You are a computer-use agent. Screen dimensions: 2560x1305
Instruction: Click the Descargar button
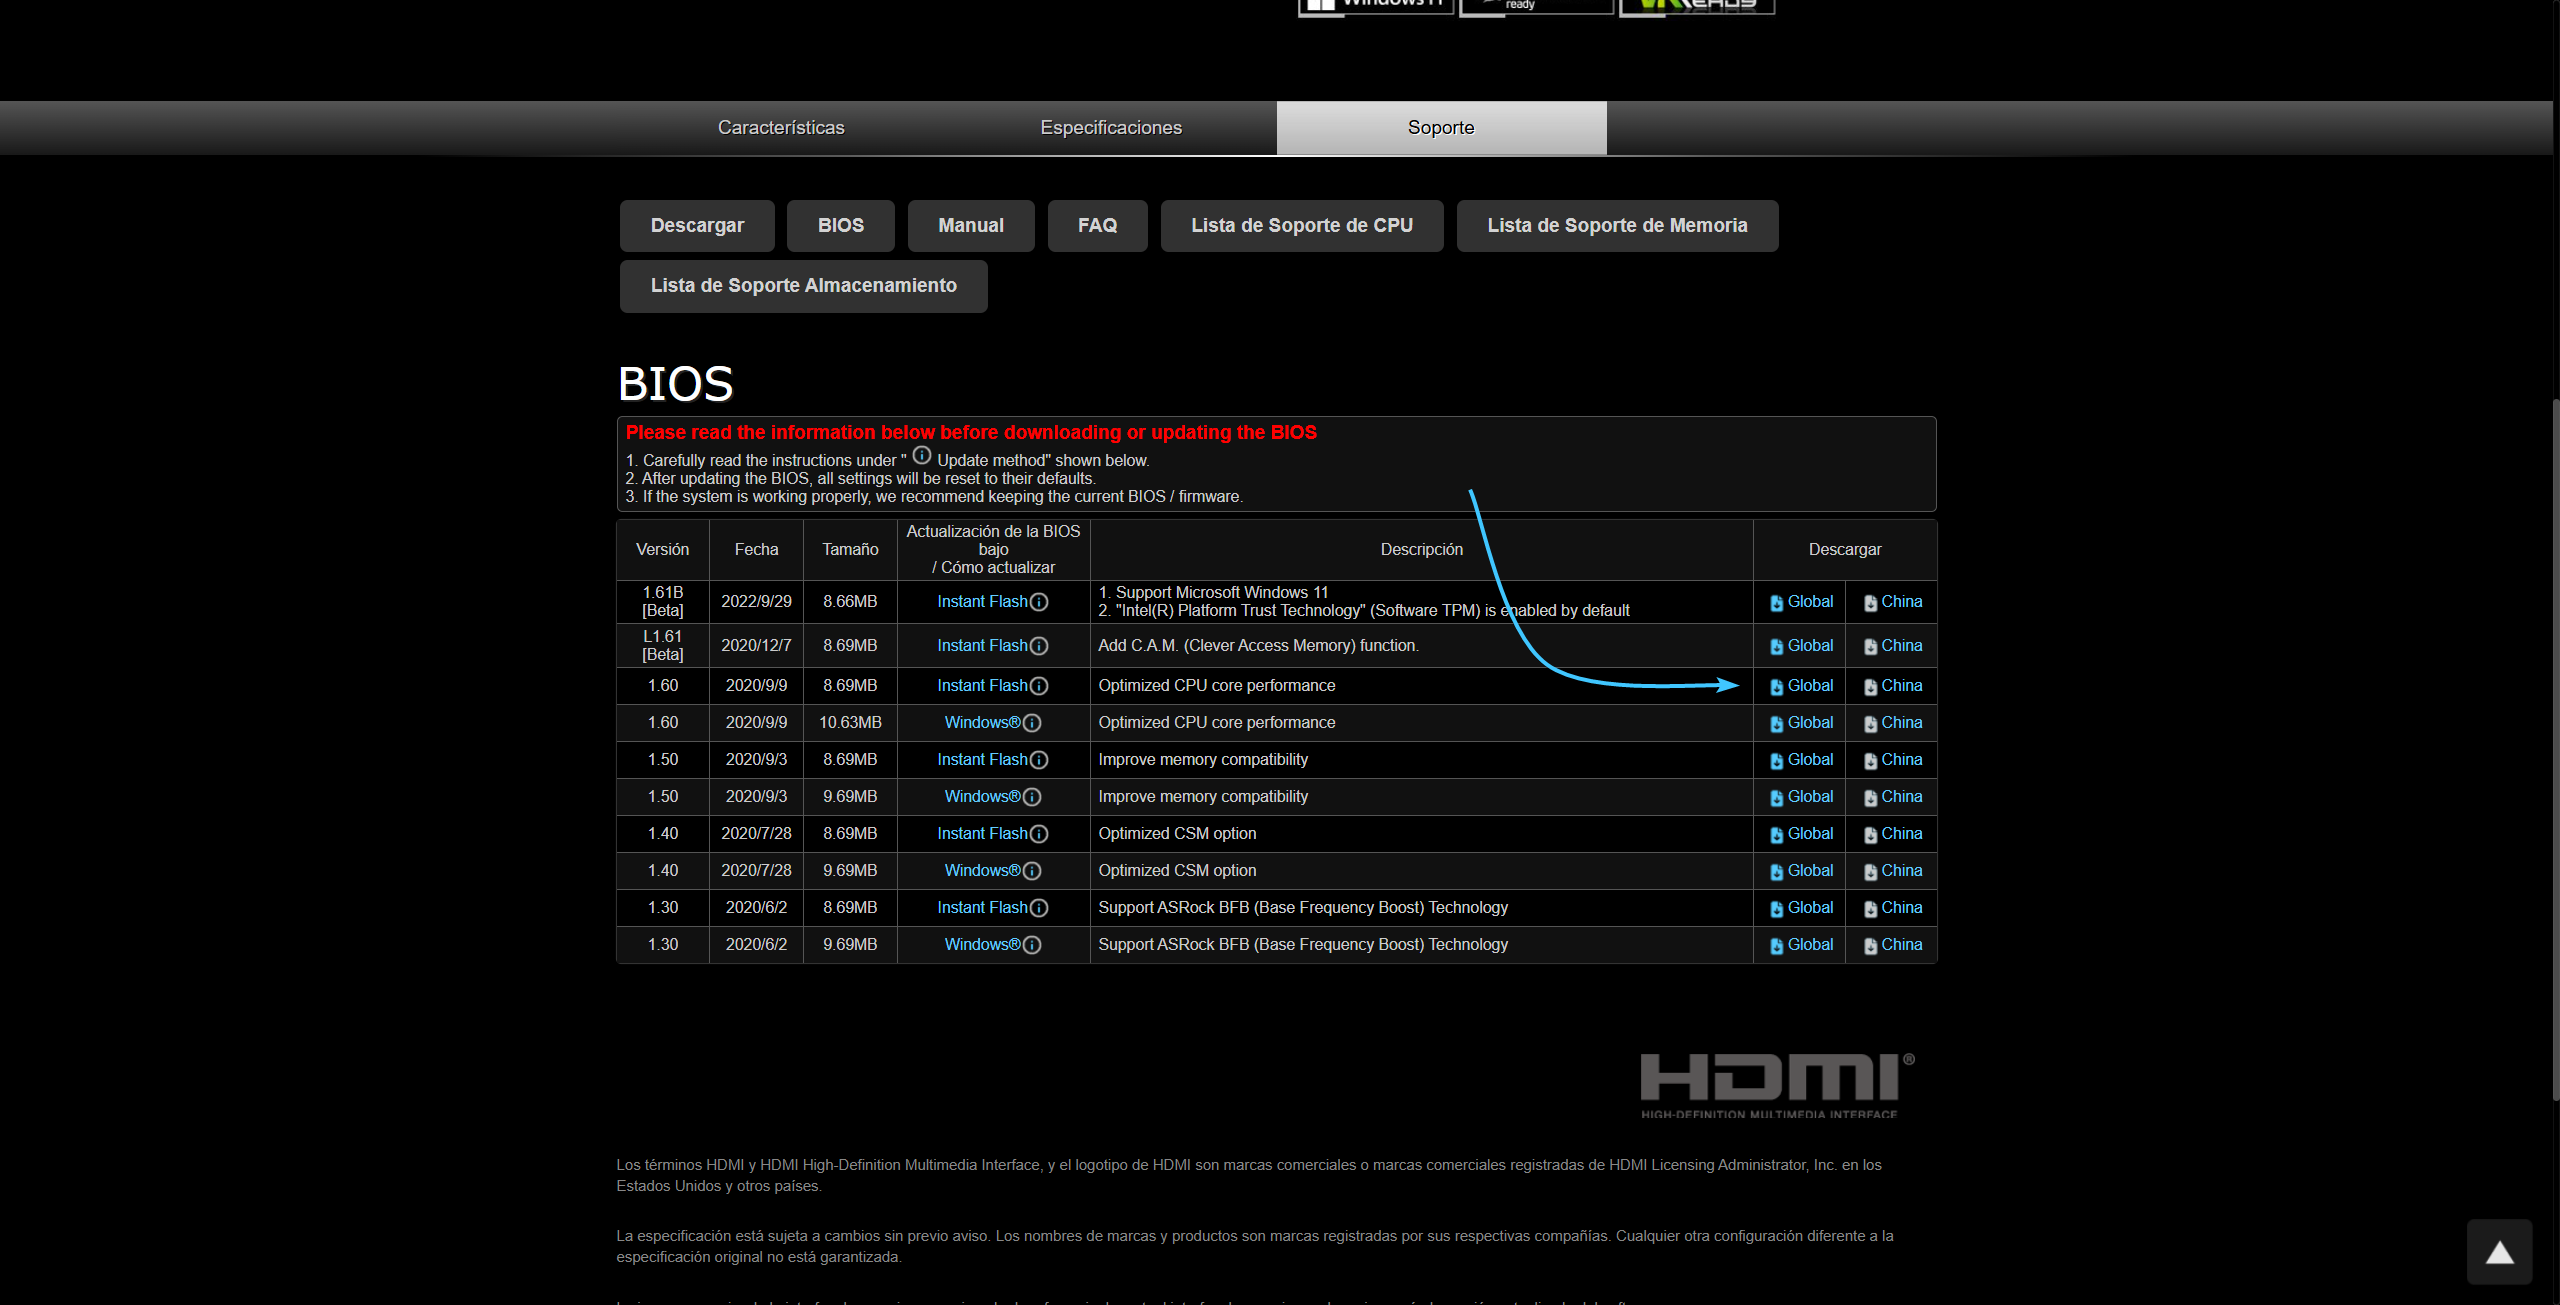point(697,226)
